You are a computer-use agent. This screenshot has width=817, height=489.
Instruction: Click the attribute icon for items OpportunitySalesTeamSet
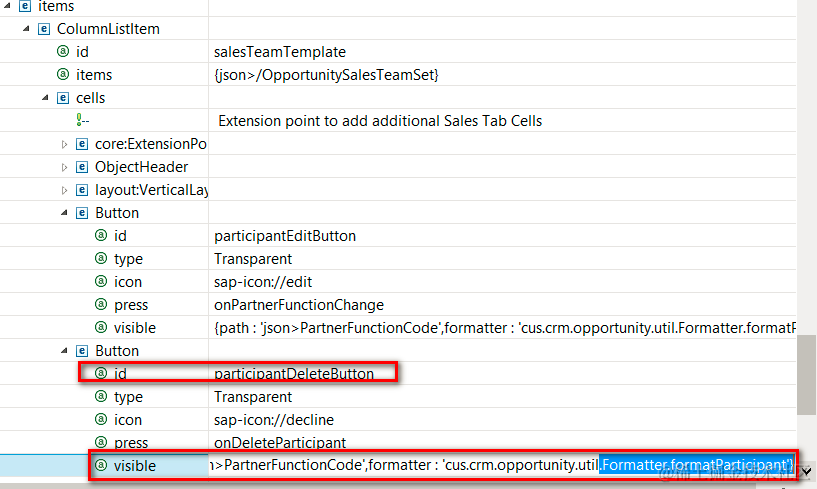[x=63, y=74]
